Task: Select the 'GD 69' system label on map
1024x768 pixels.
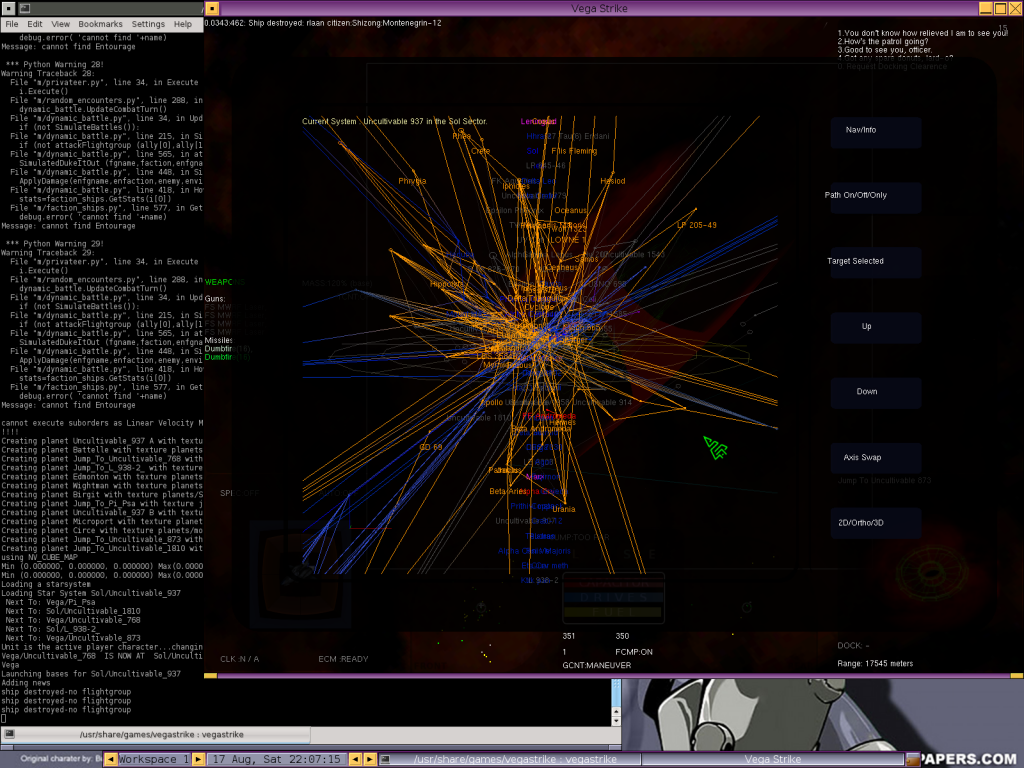Action: [x=430, y=447]
